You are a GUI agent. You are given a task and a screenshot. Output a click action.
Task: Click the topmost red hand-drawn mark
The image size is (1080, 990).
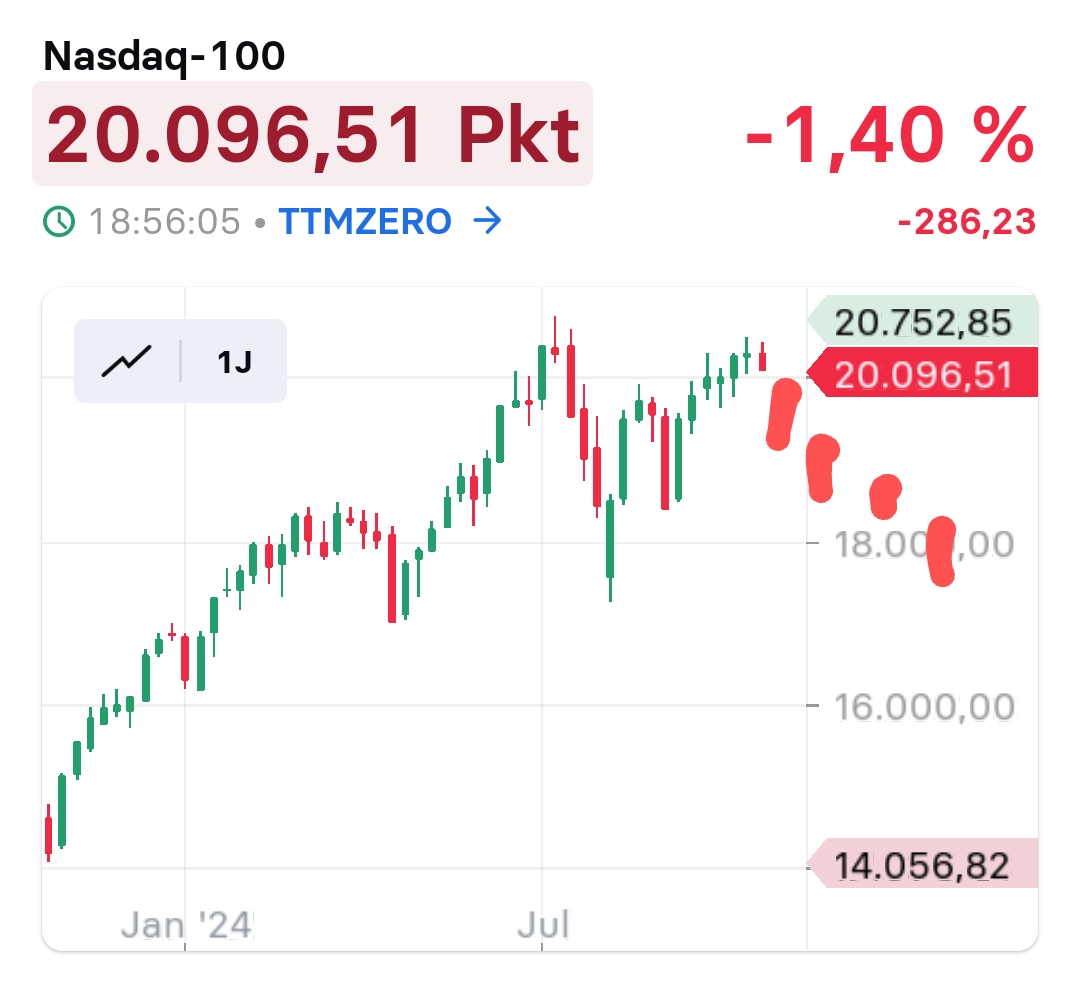pyautogui.click(x=783, y=412)
